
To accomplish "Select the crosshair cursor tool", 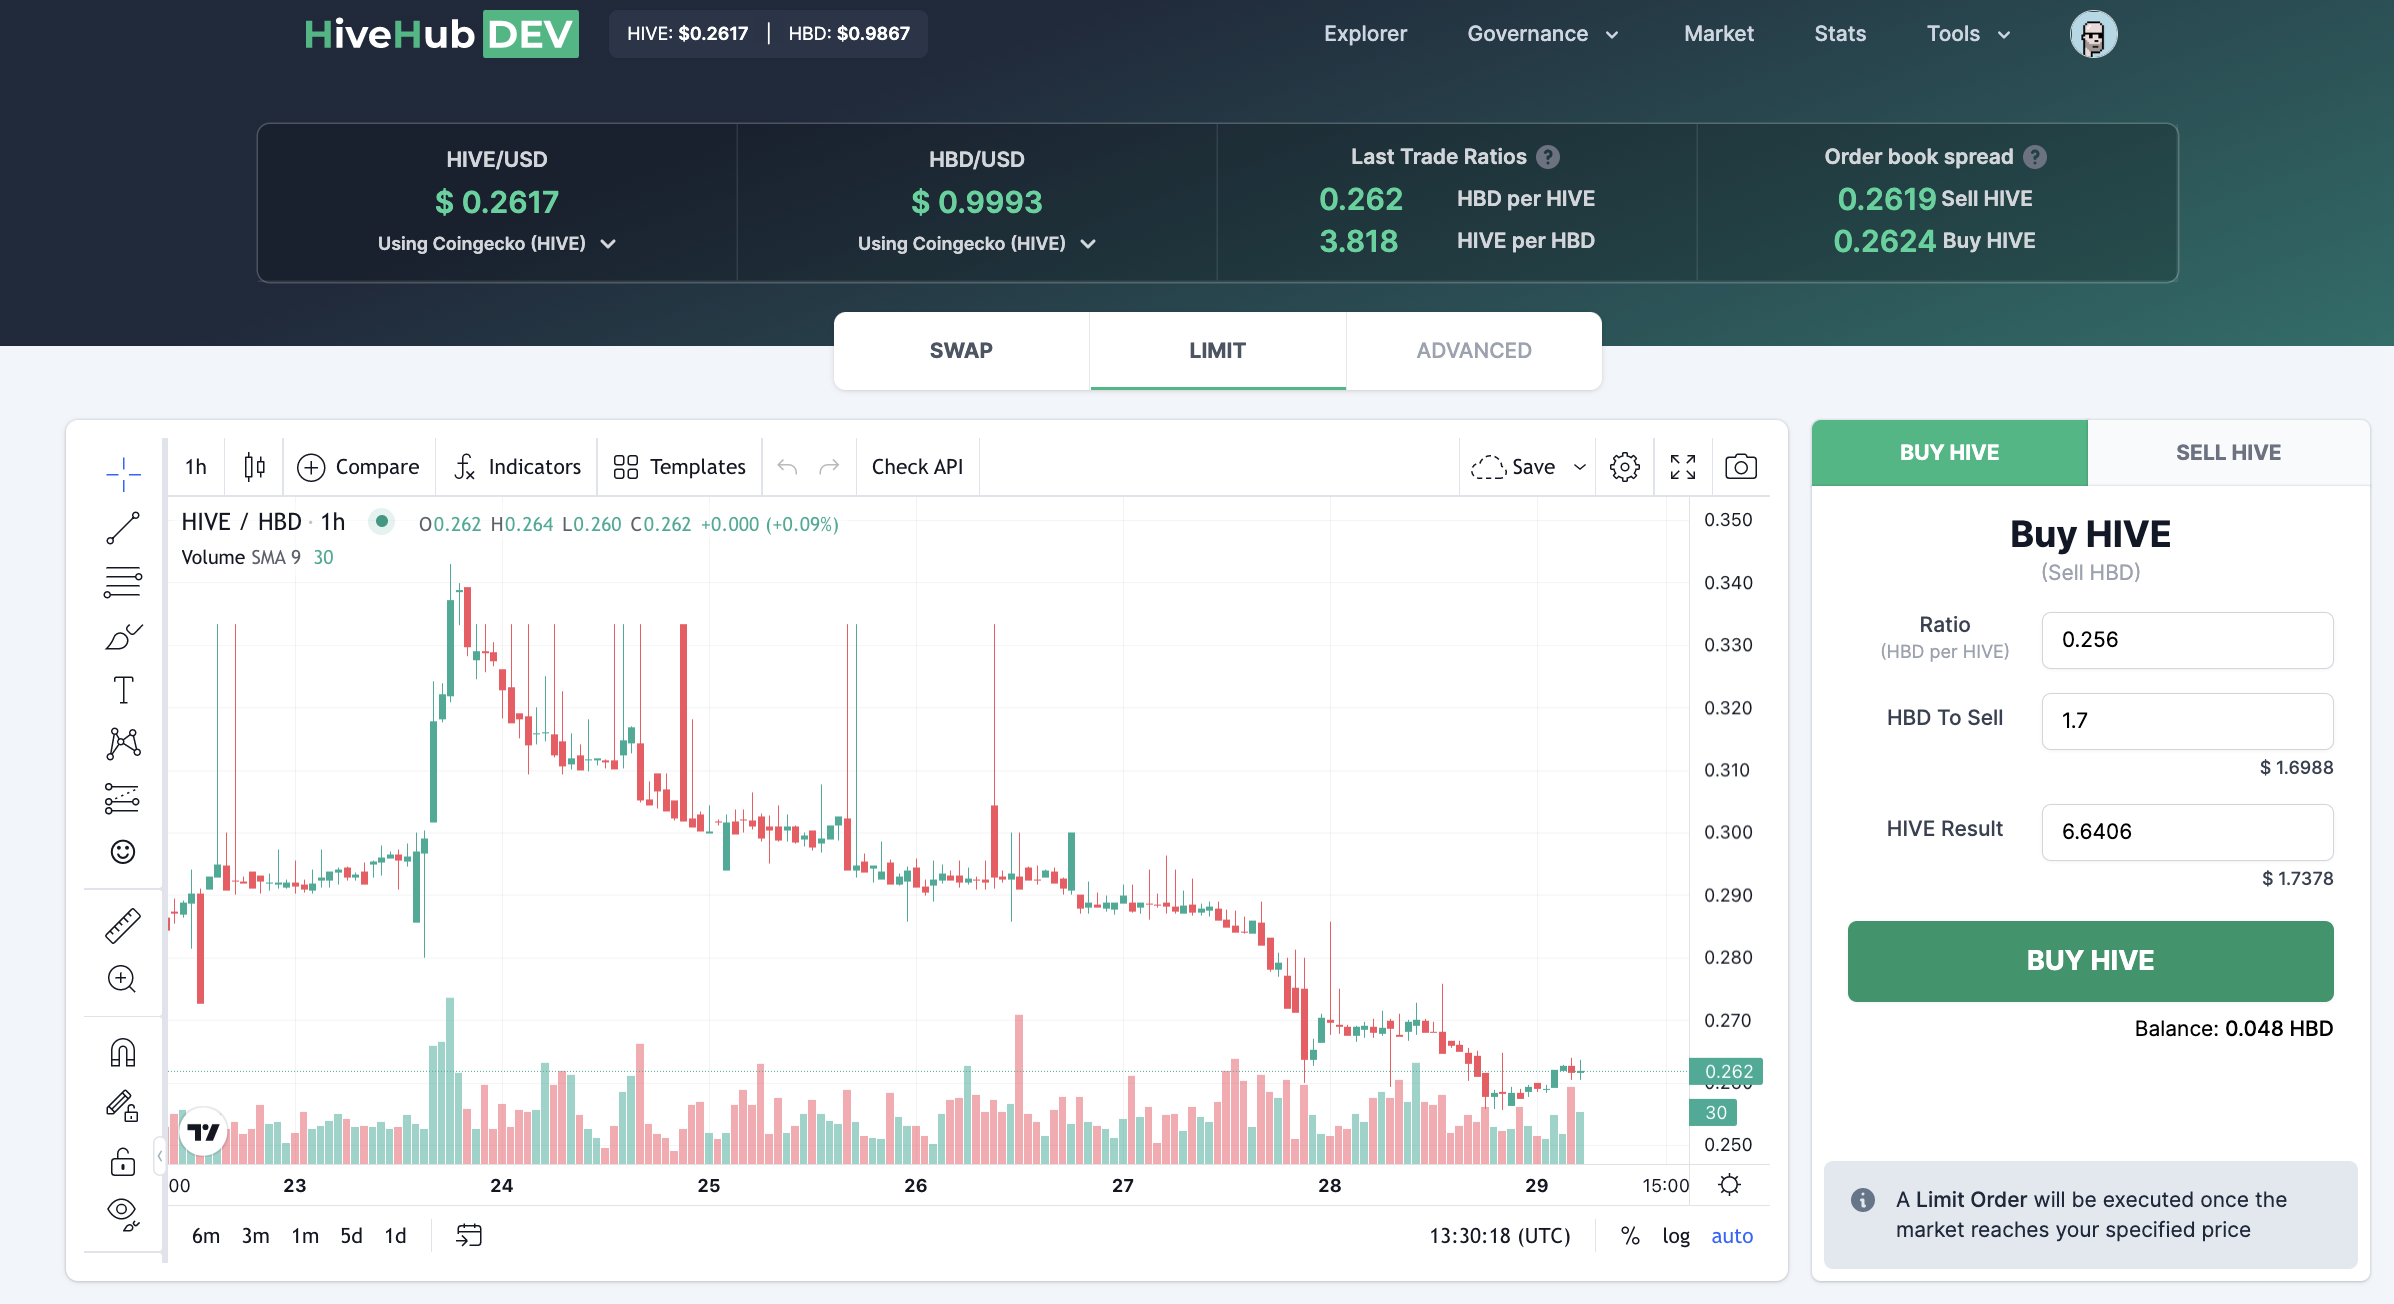I will (123, 474).
